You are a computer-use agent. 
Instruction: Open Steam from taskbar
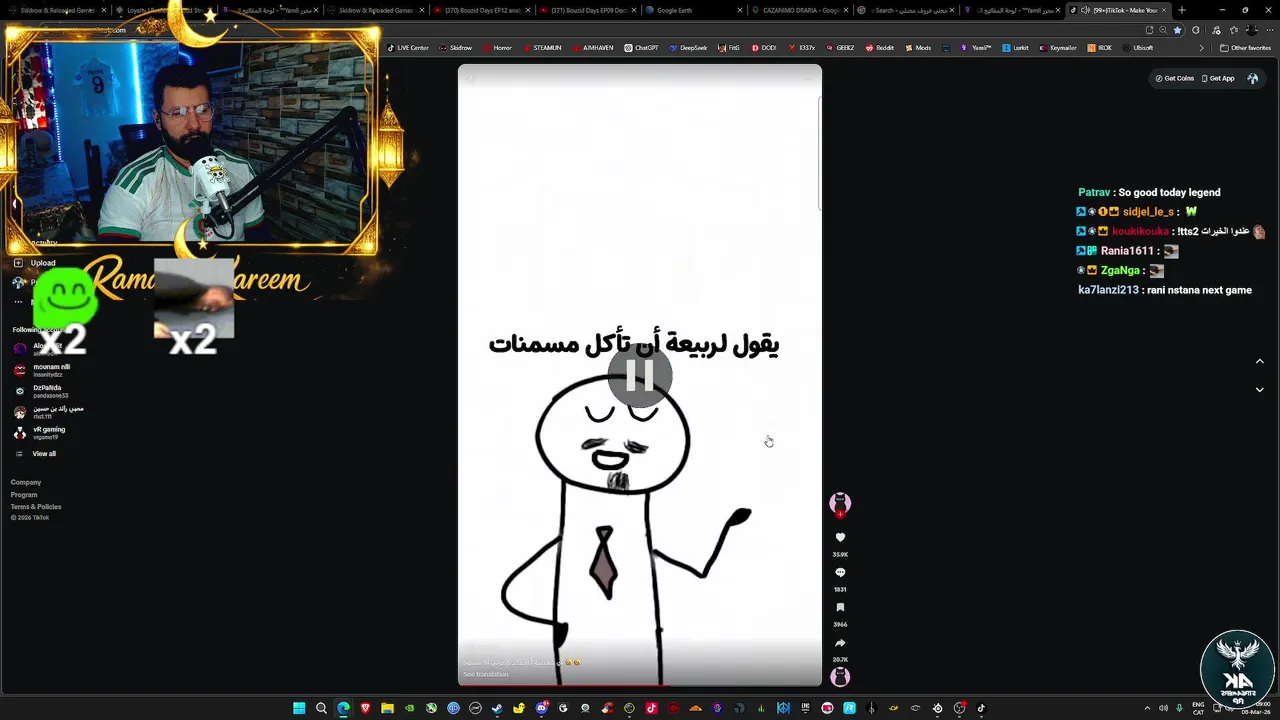click(497, 708)
